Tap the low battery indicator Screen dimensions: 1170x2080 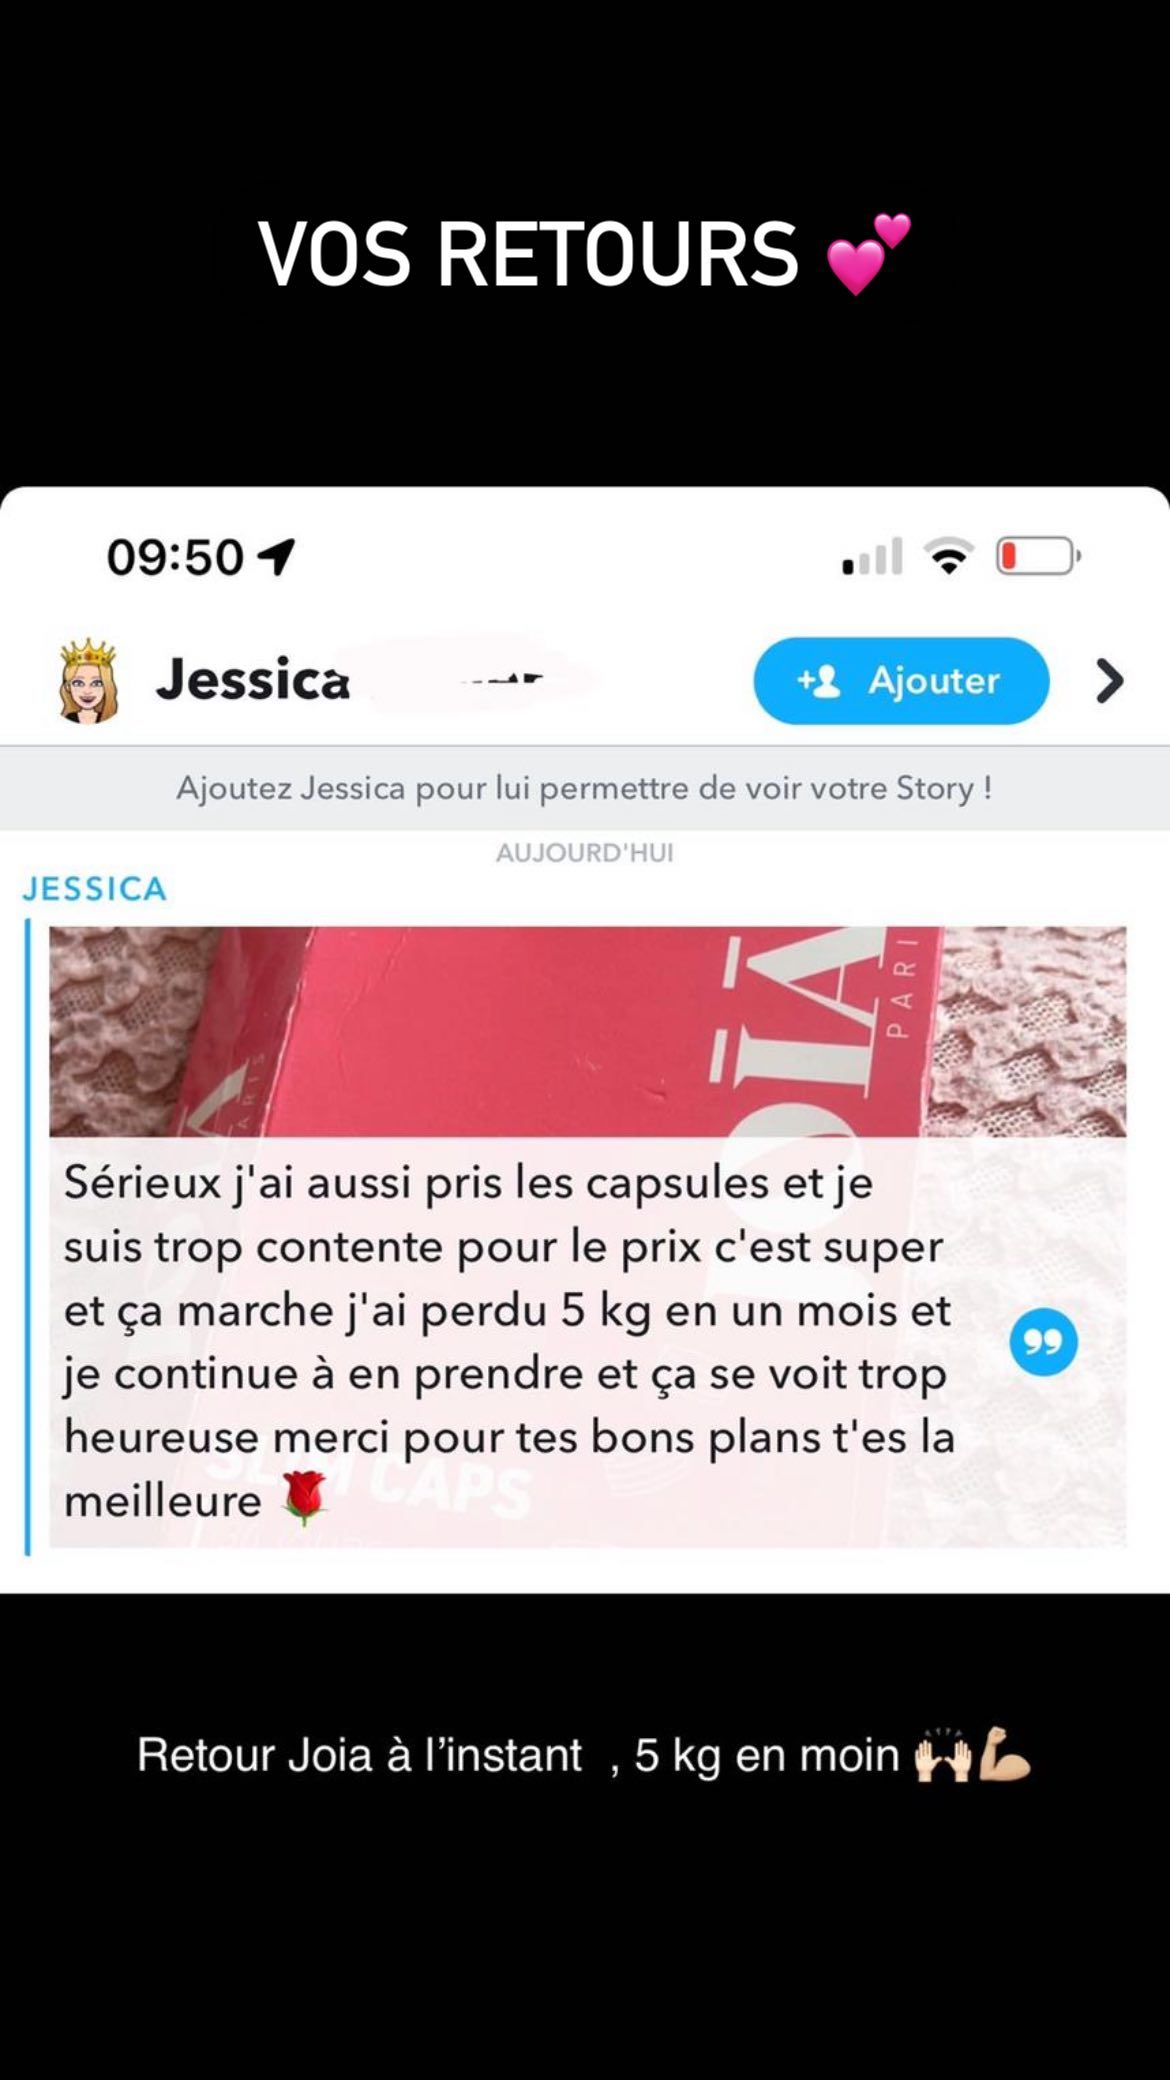click(x=1038, y=556)
